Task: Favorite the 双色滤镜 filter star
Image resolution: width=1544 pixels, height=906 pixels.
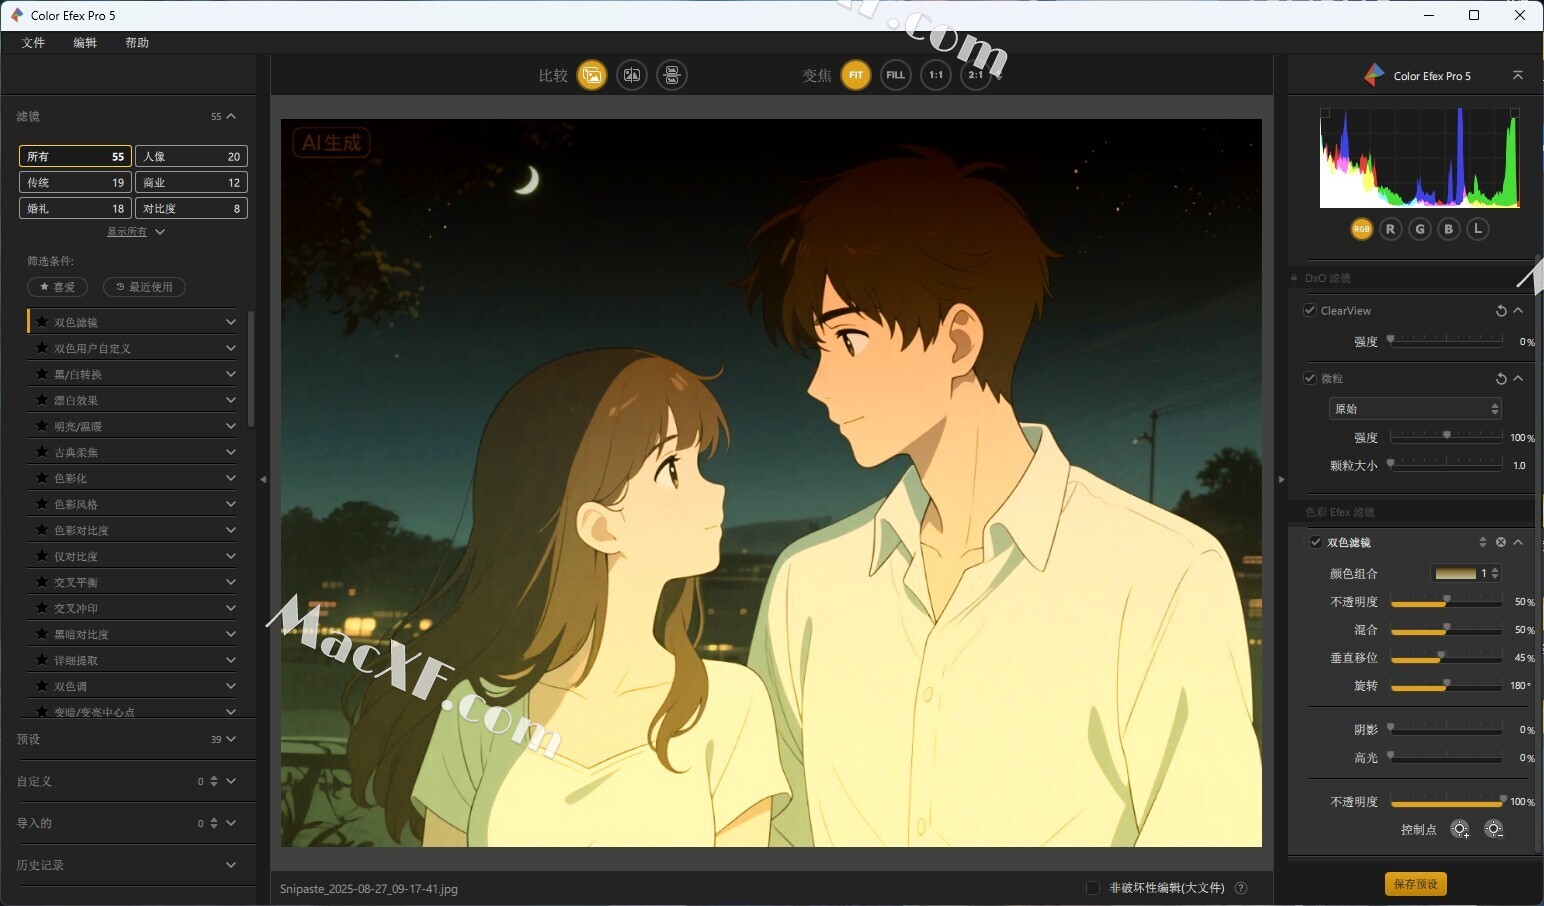Action: 42,322
